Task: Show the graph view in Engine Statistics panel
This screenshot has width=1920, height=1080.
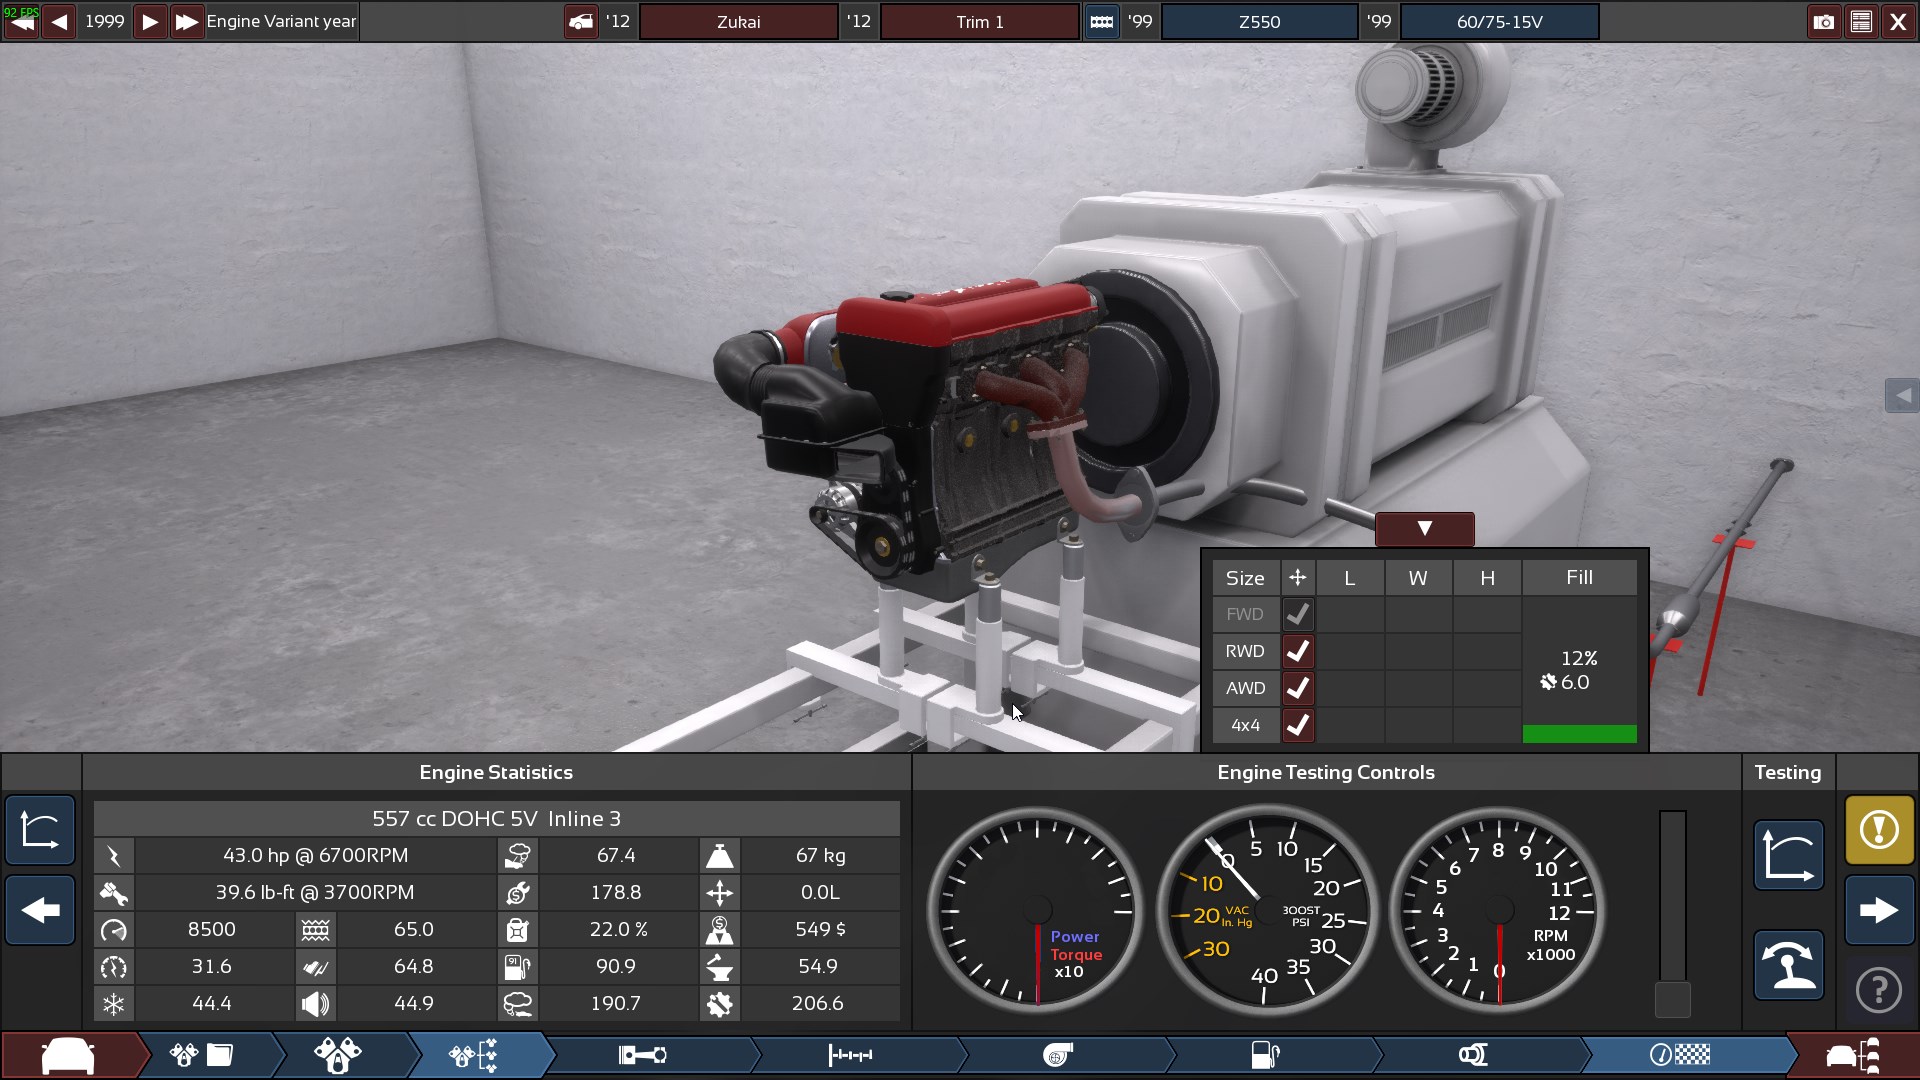Action: 40,829
